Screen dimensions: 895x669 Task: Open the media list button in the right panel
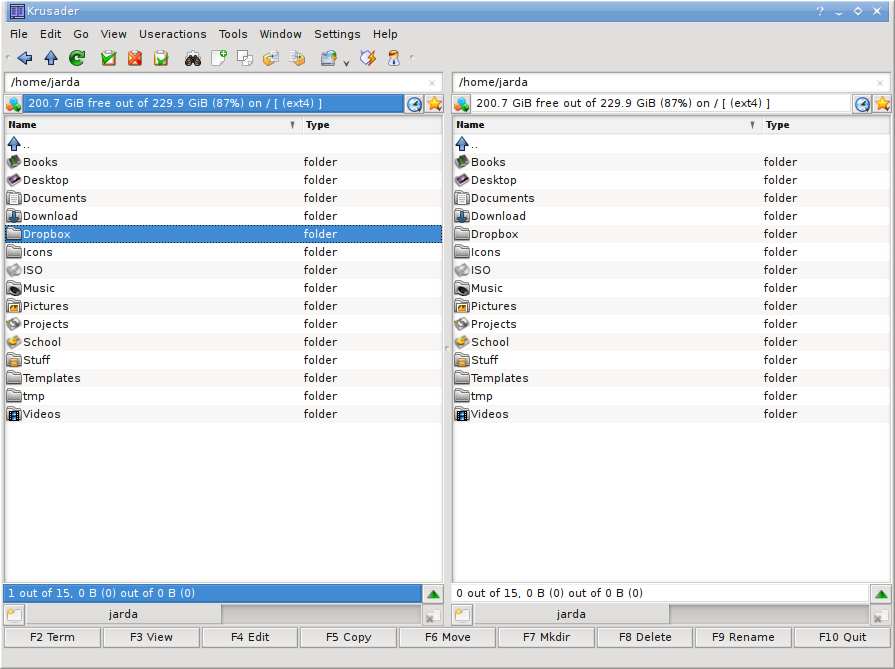tap(462, 104)
